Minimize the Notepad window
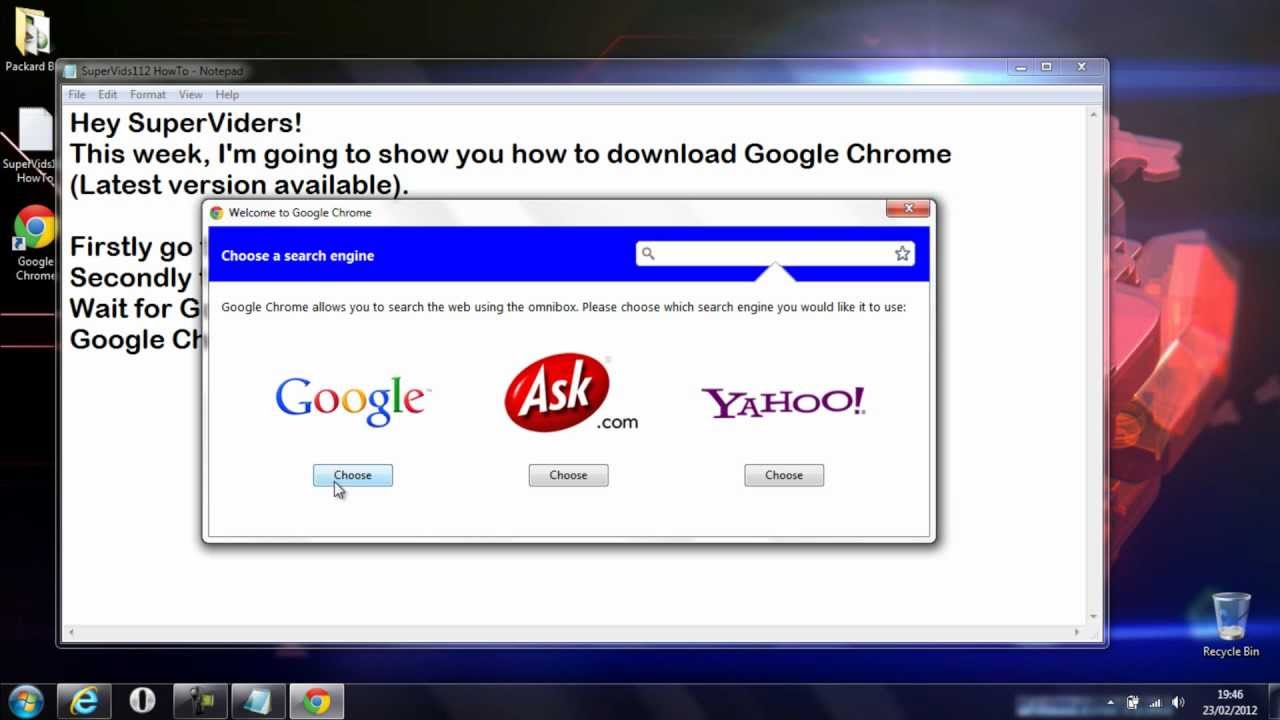Screen dimensions: 1280x720 pyautogui.click(x=1021, y=67)
